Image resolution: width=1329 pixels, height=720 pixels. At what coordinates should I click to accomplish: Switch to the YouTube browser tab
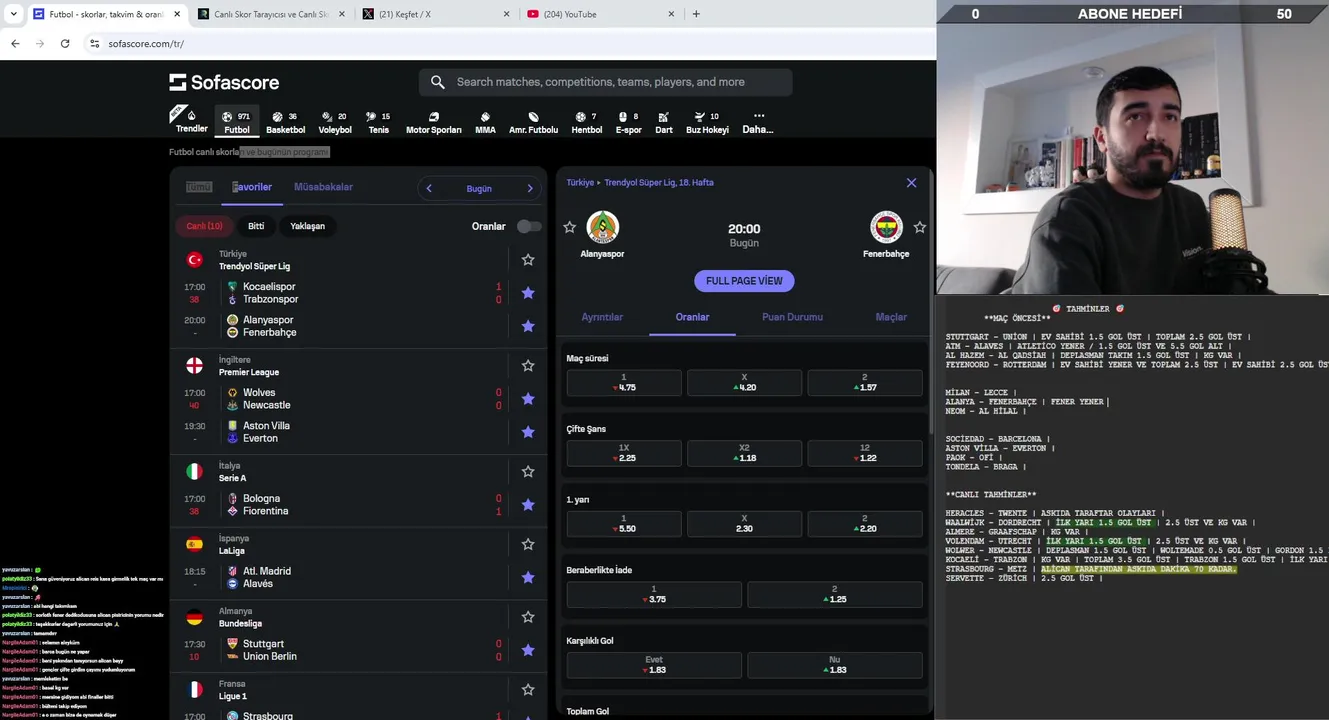tap(600, 14)
